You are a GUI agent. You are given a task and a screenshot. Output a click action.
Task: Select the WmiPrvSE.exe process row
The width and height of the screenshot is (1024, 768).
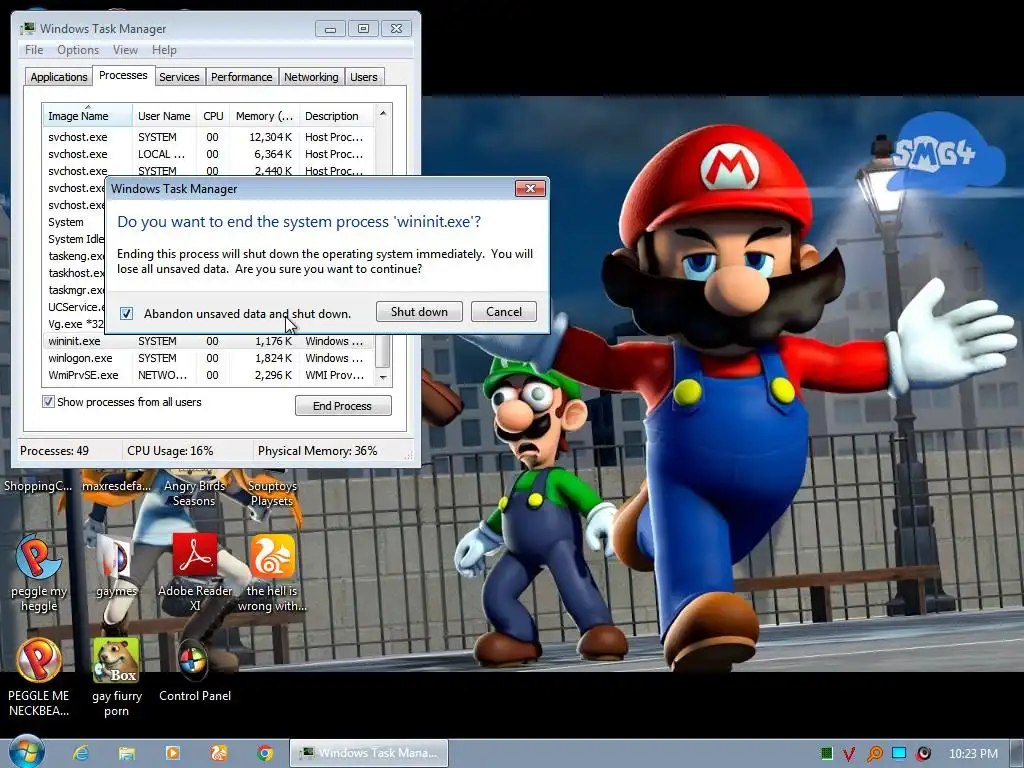[x=208, y=375]
